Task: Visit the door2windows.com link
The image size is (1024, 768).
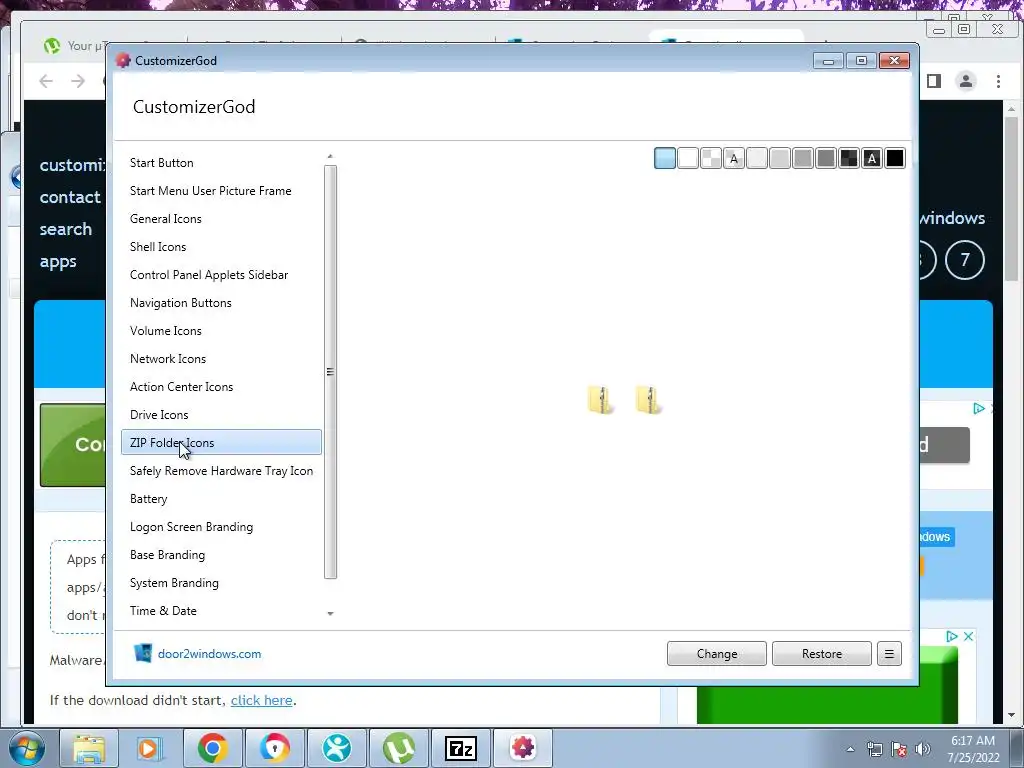Action: tap(209, 654)
